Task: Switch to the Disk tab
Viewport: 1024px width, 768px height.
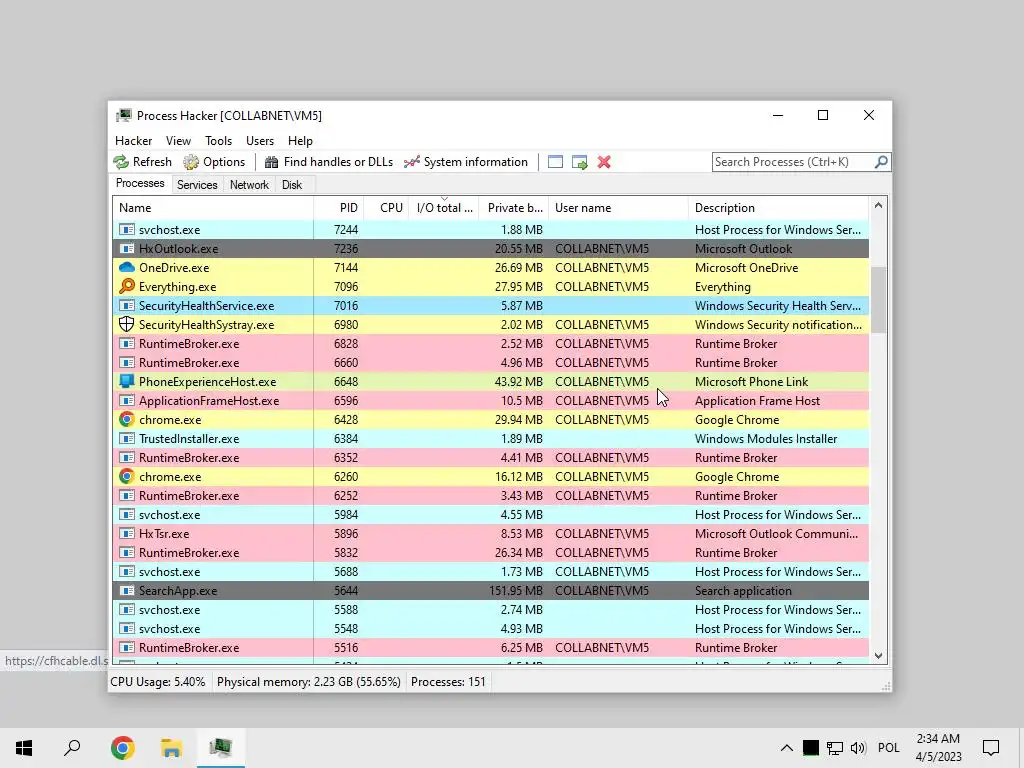Action: coord(292,185)
